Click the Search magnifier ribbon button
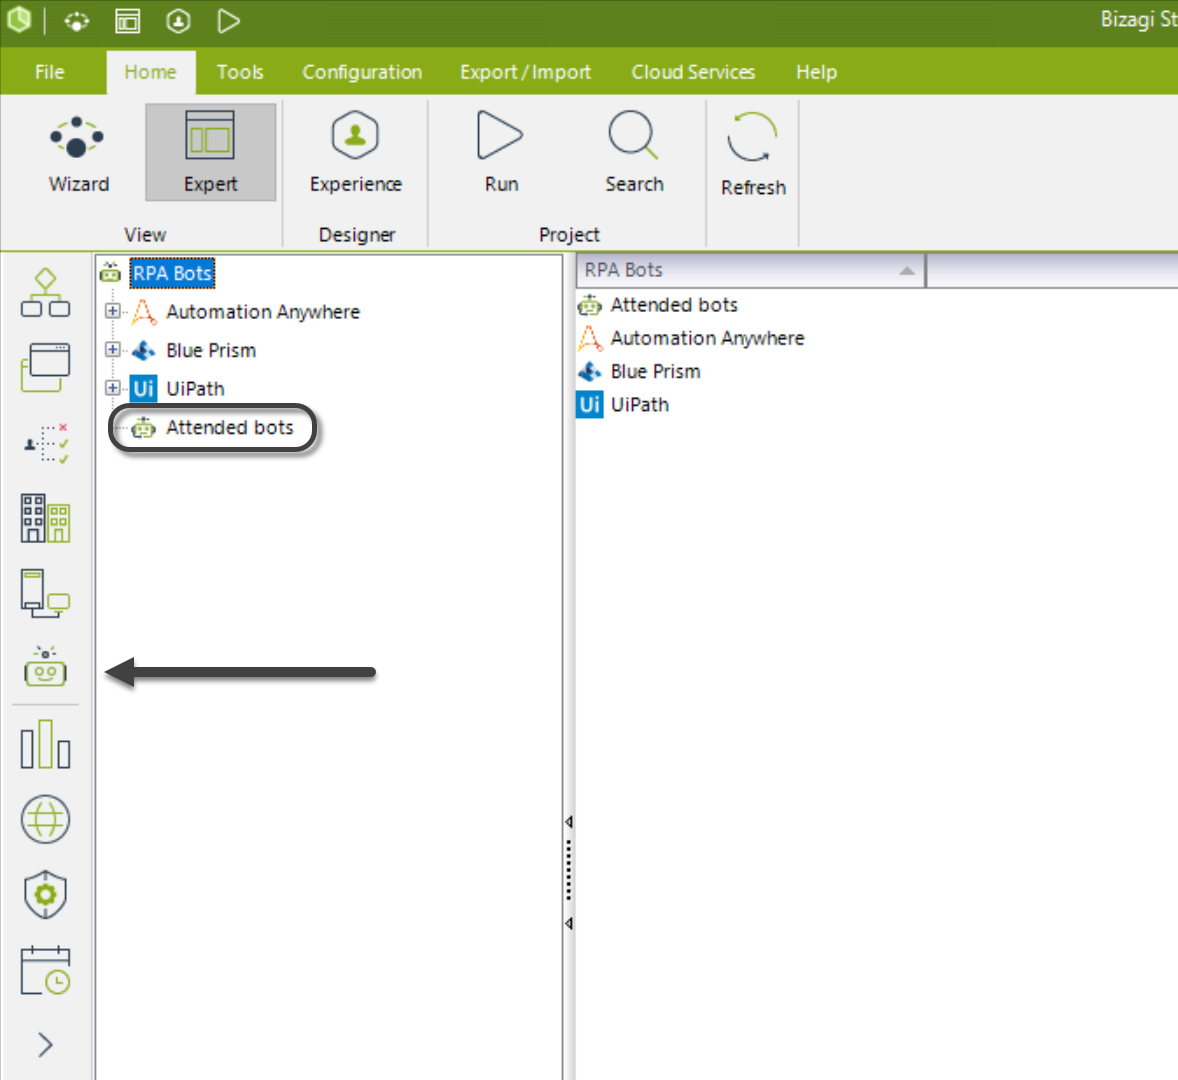 [x=634, y=153]
